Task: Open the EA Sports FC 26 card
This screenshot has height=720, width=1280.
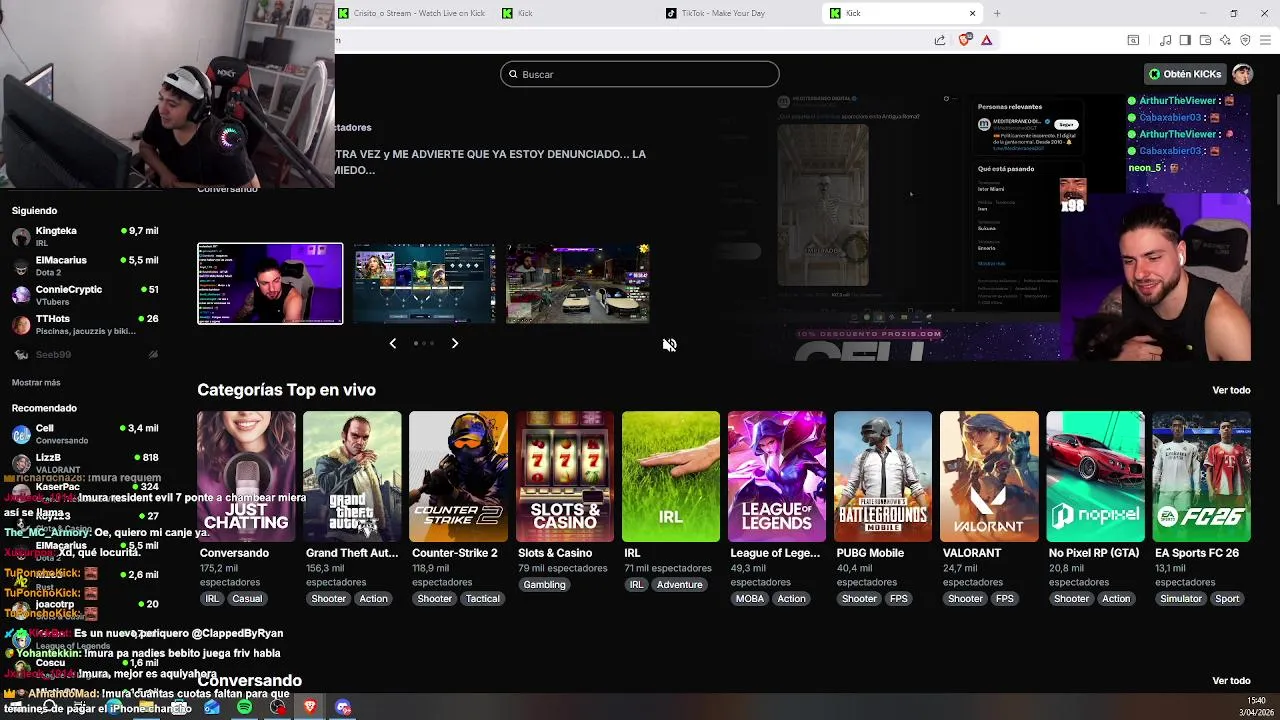Action: [x=1201, y=476]
